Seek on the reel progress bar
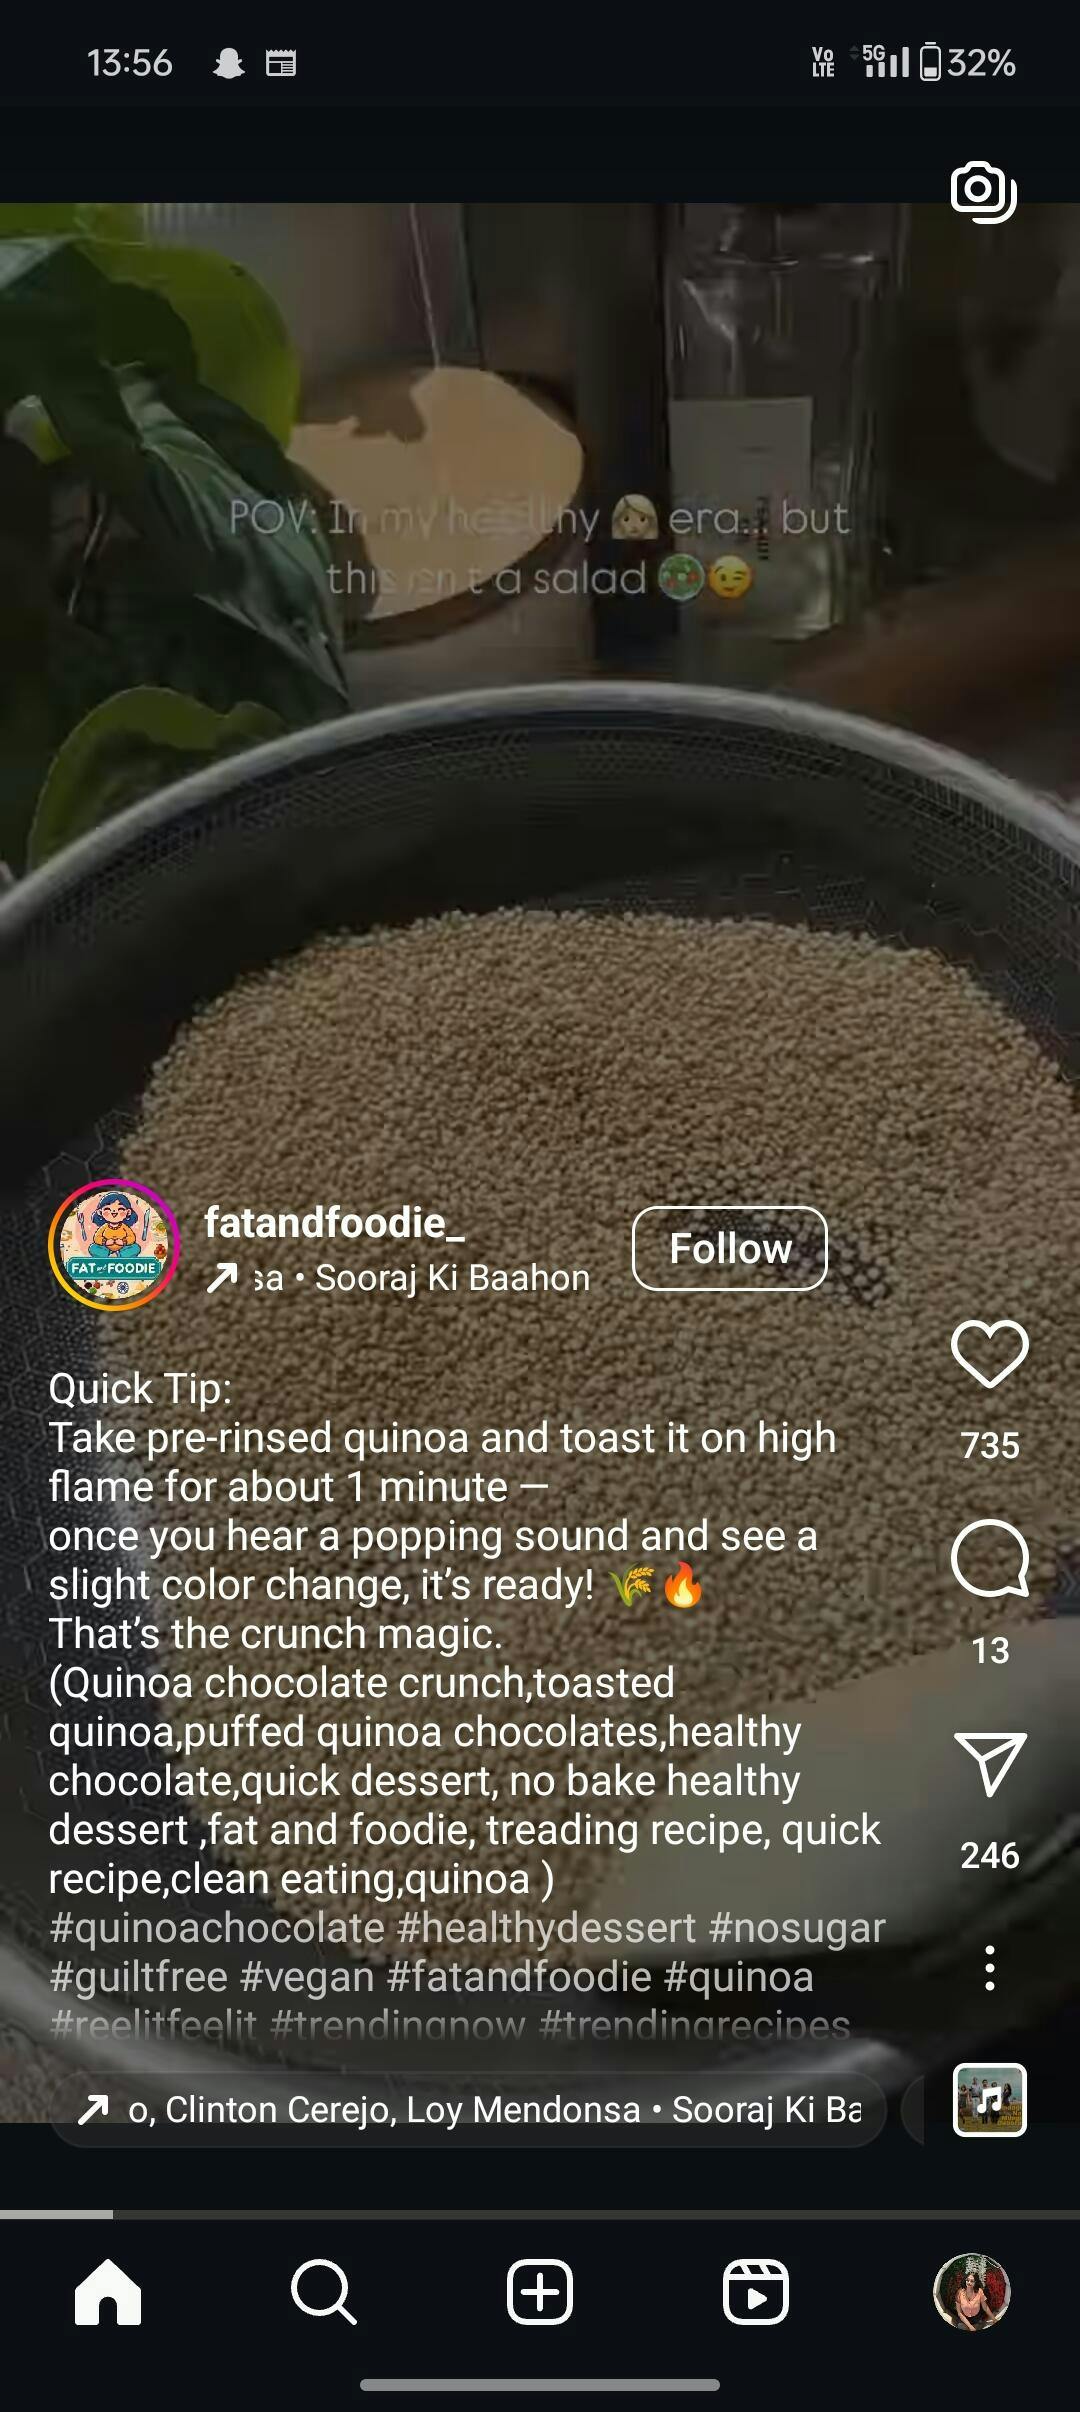Image resolution: width=1080 pixels, height=2412 pixels. pos(540,2214)
